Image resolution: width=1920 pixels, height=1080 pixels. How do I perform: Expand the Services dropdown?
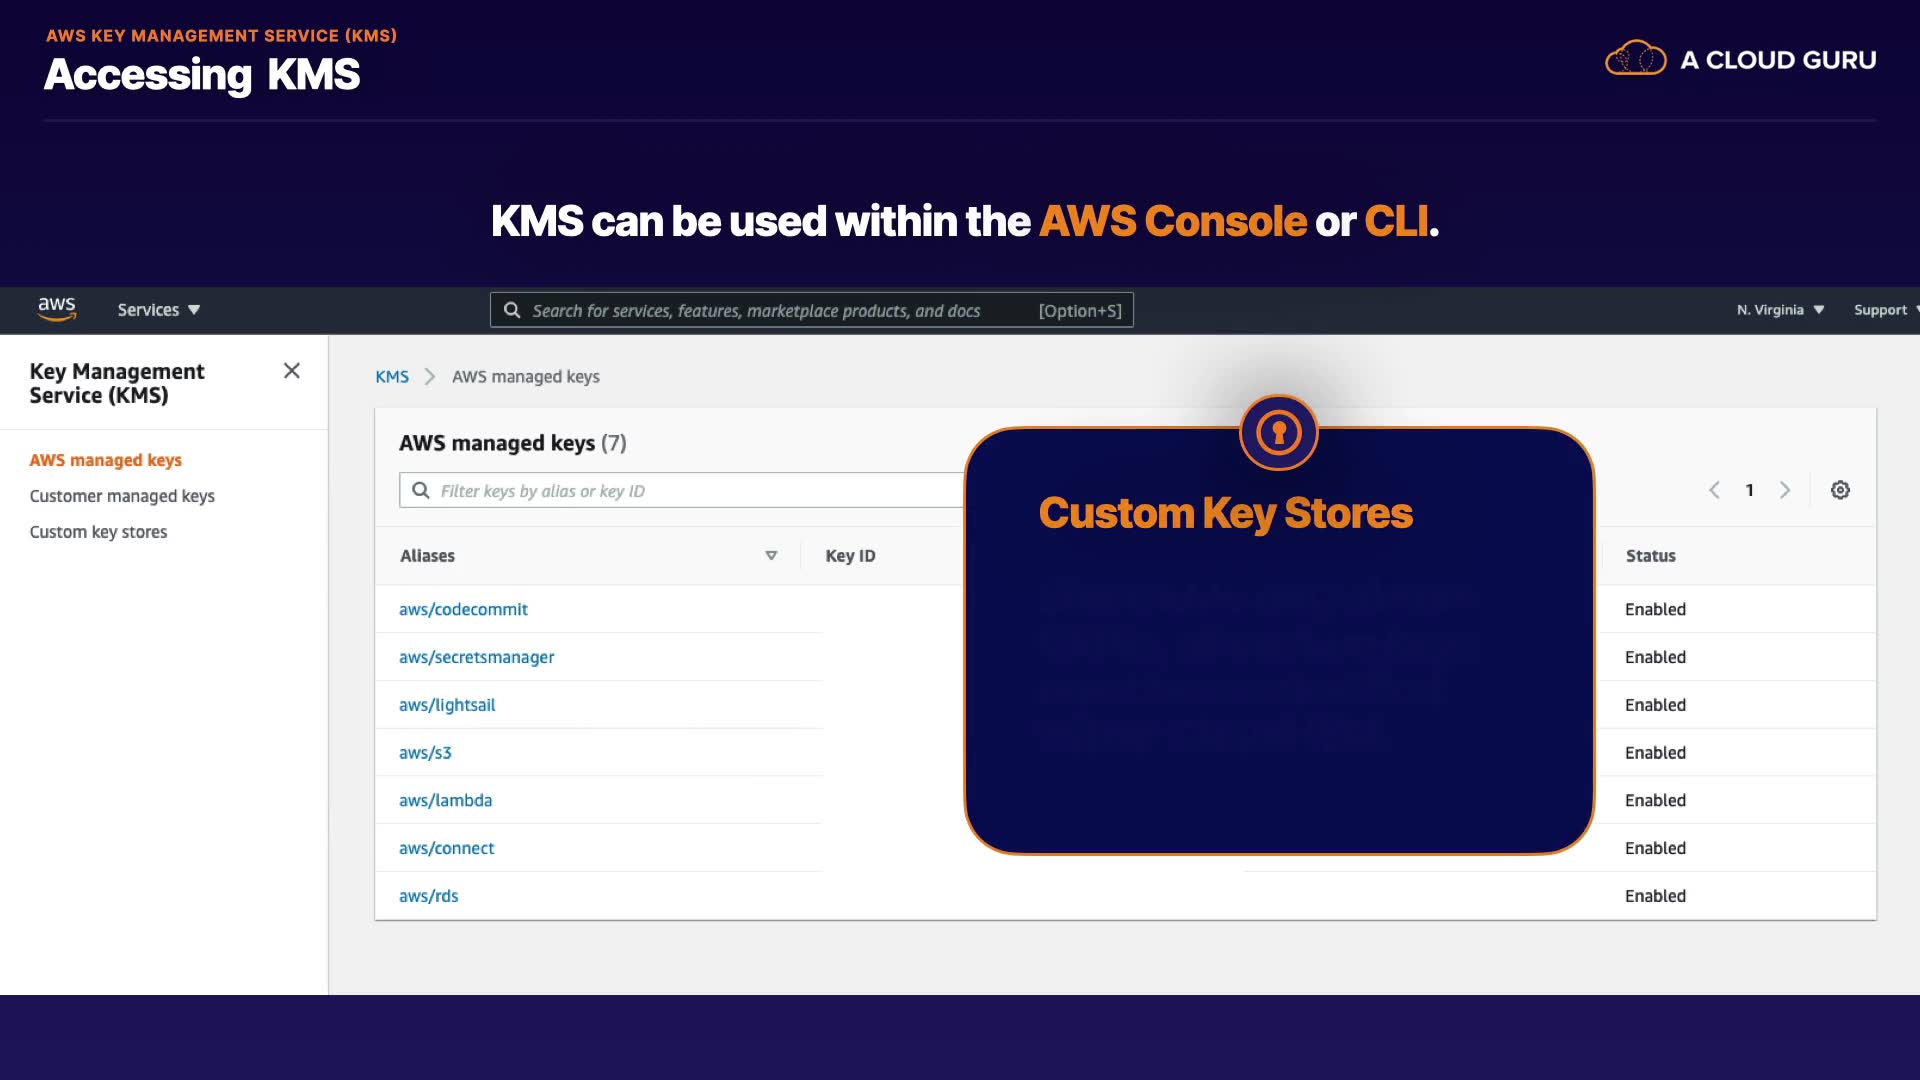tap(158, 310)
